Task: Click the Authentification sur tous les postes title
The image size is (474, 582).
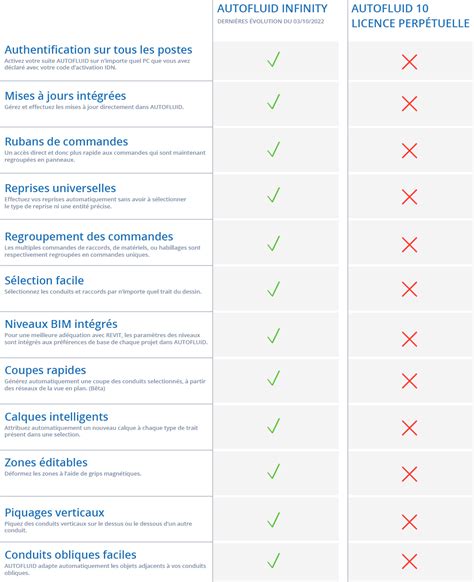Action: tap(98, 50)
